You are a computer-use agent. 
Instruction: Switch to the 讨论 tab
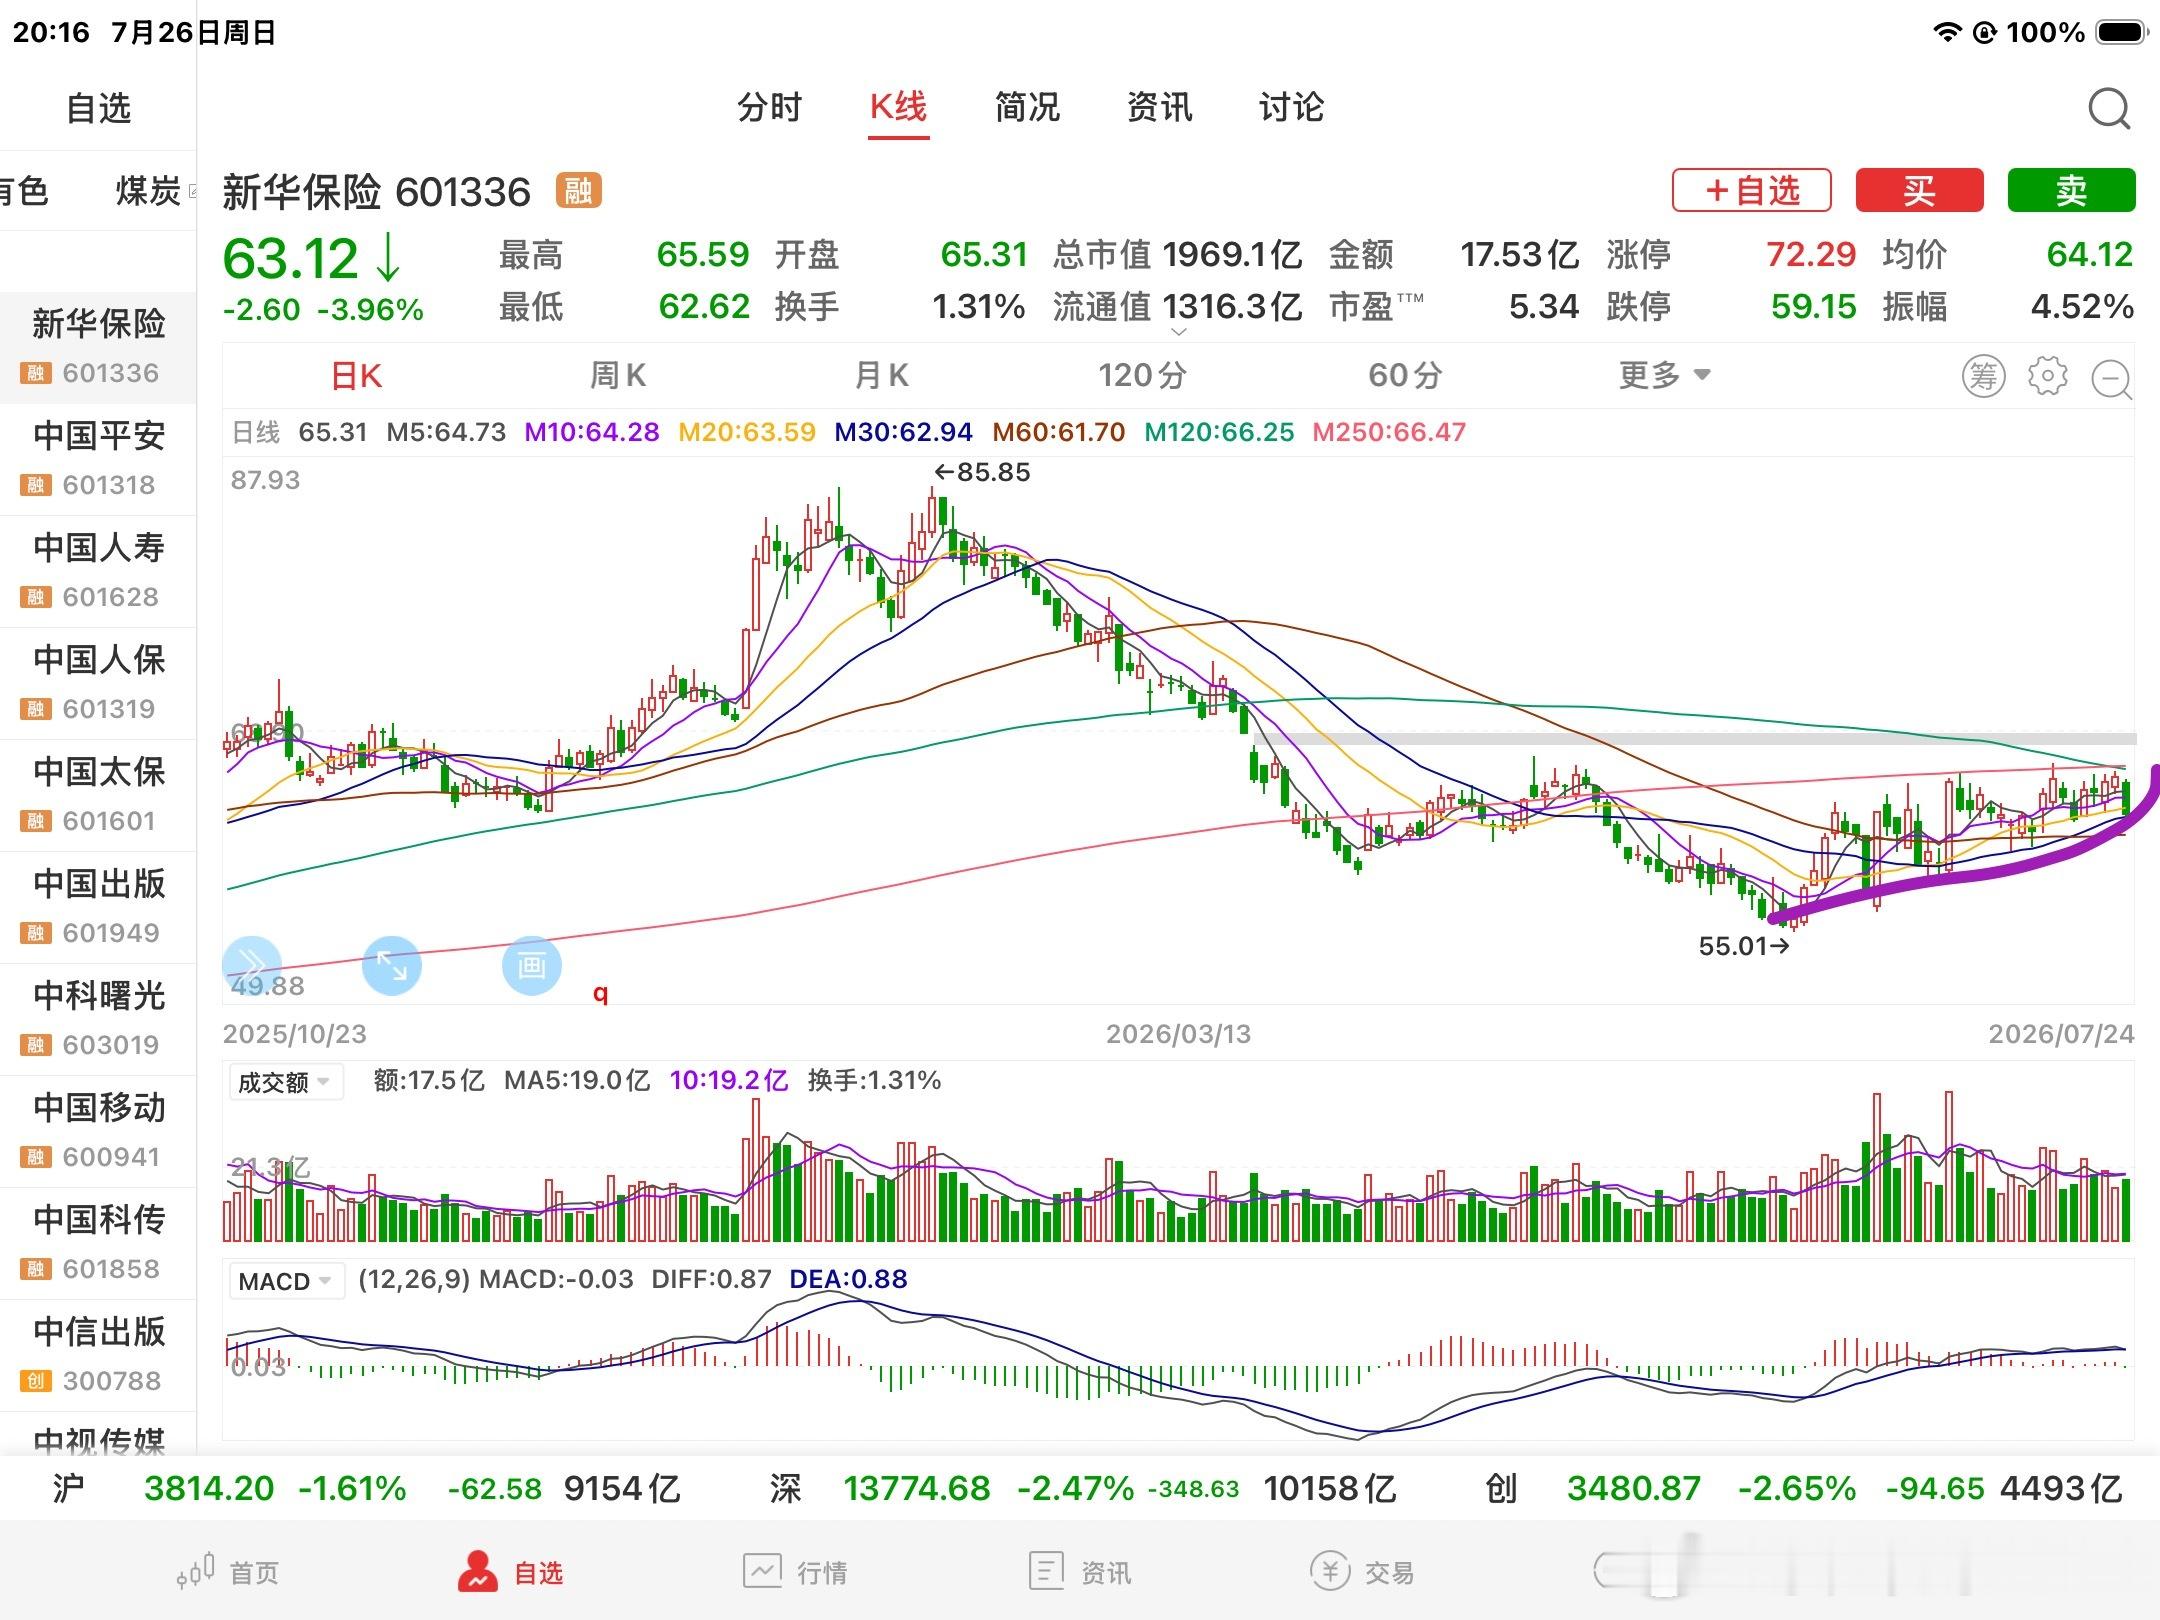tap(1291, 107)
